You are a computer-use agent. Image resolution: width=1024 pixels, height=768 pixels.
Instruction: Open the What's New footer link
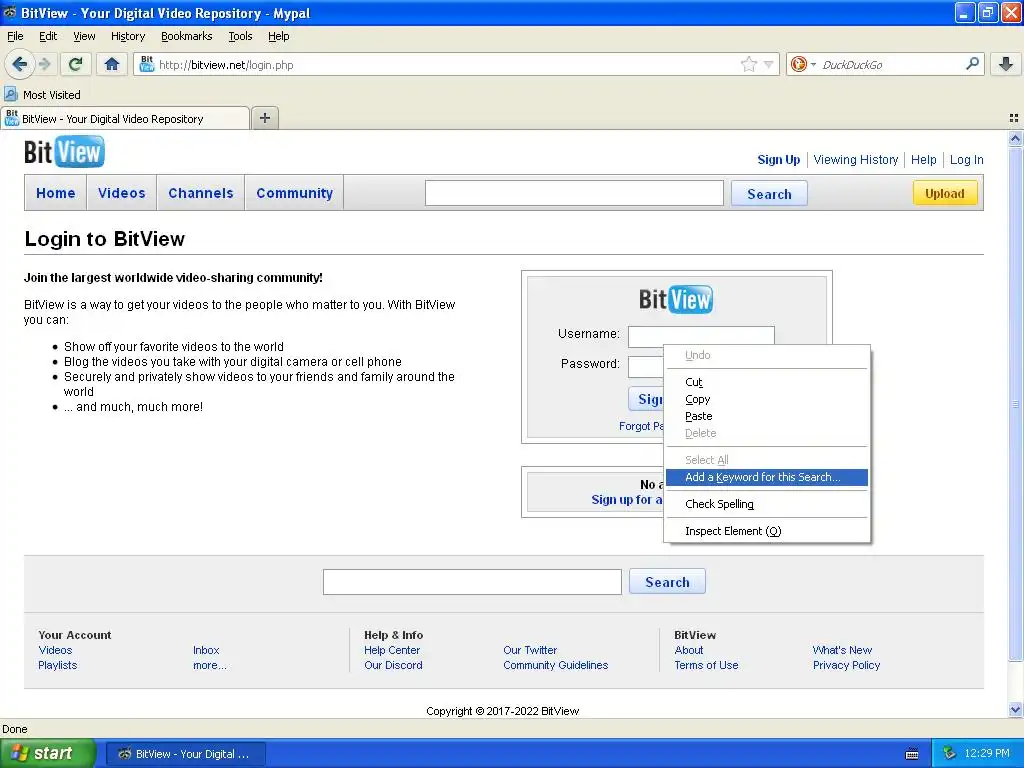pos(842,650)
